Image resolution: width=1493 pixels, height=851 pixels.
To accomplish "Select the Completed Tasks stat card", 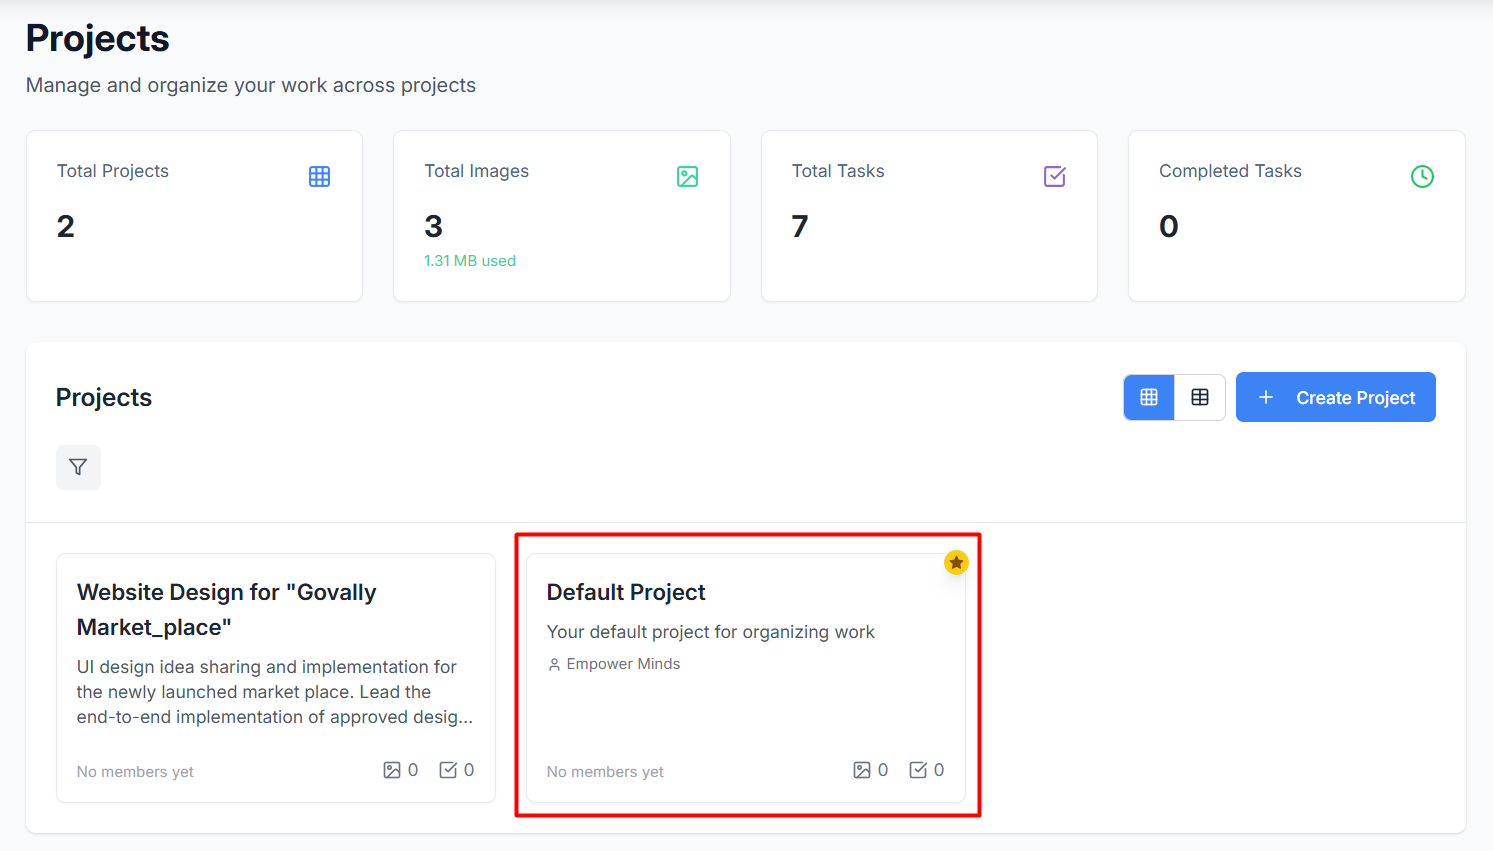I will pyautogui.click(x=1297, y=216).
